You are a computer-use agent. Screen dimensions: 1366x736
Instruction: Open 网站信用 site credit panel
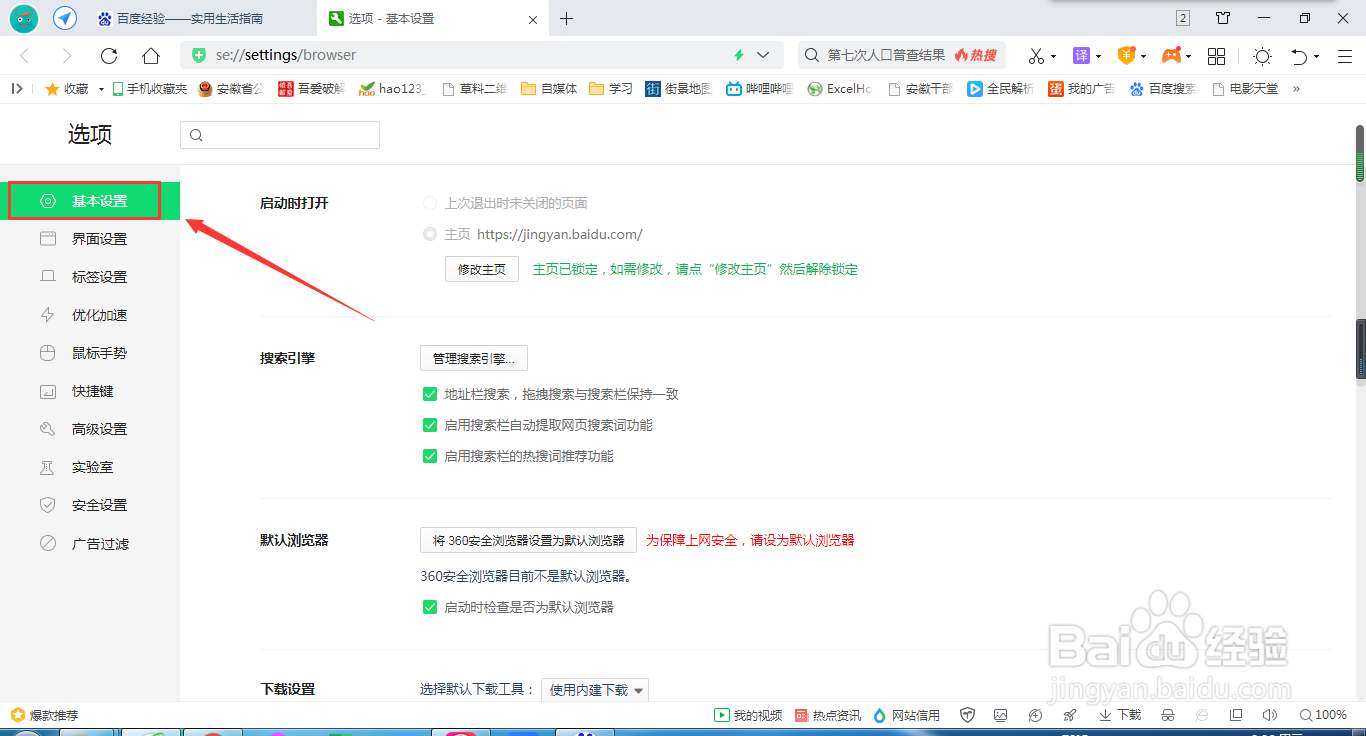pyautogui.click(x=905, y=714)
